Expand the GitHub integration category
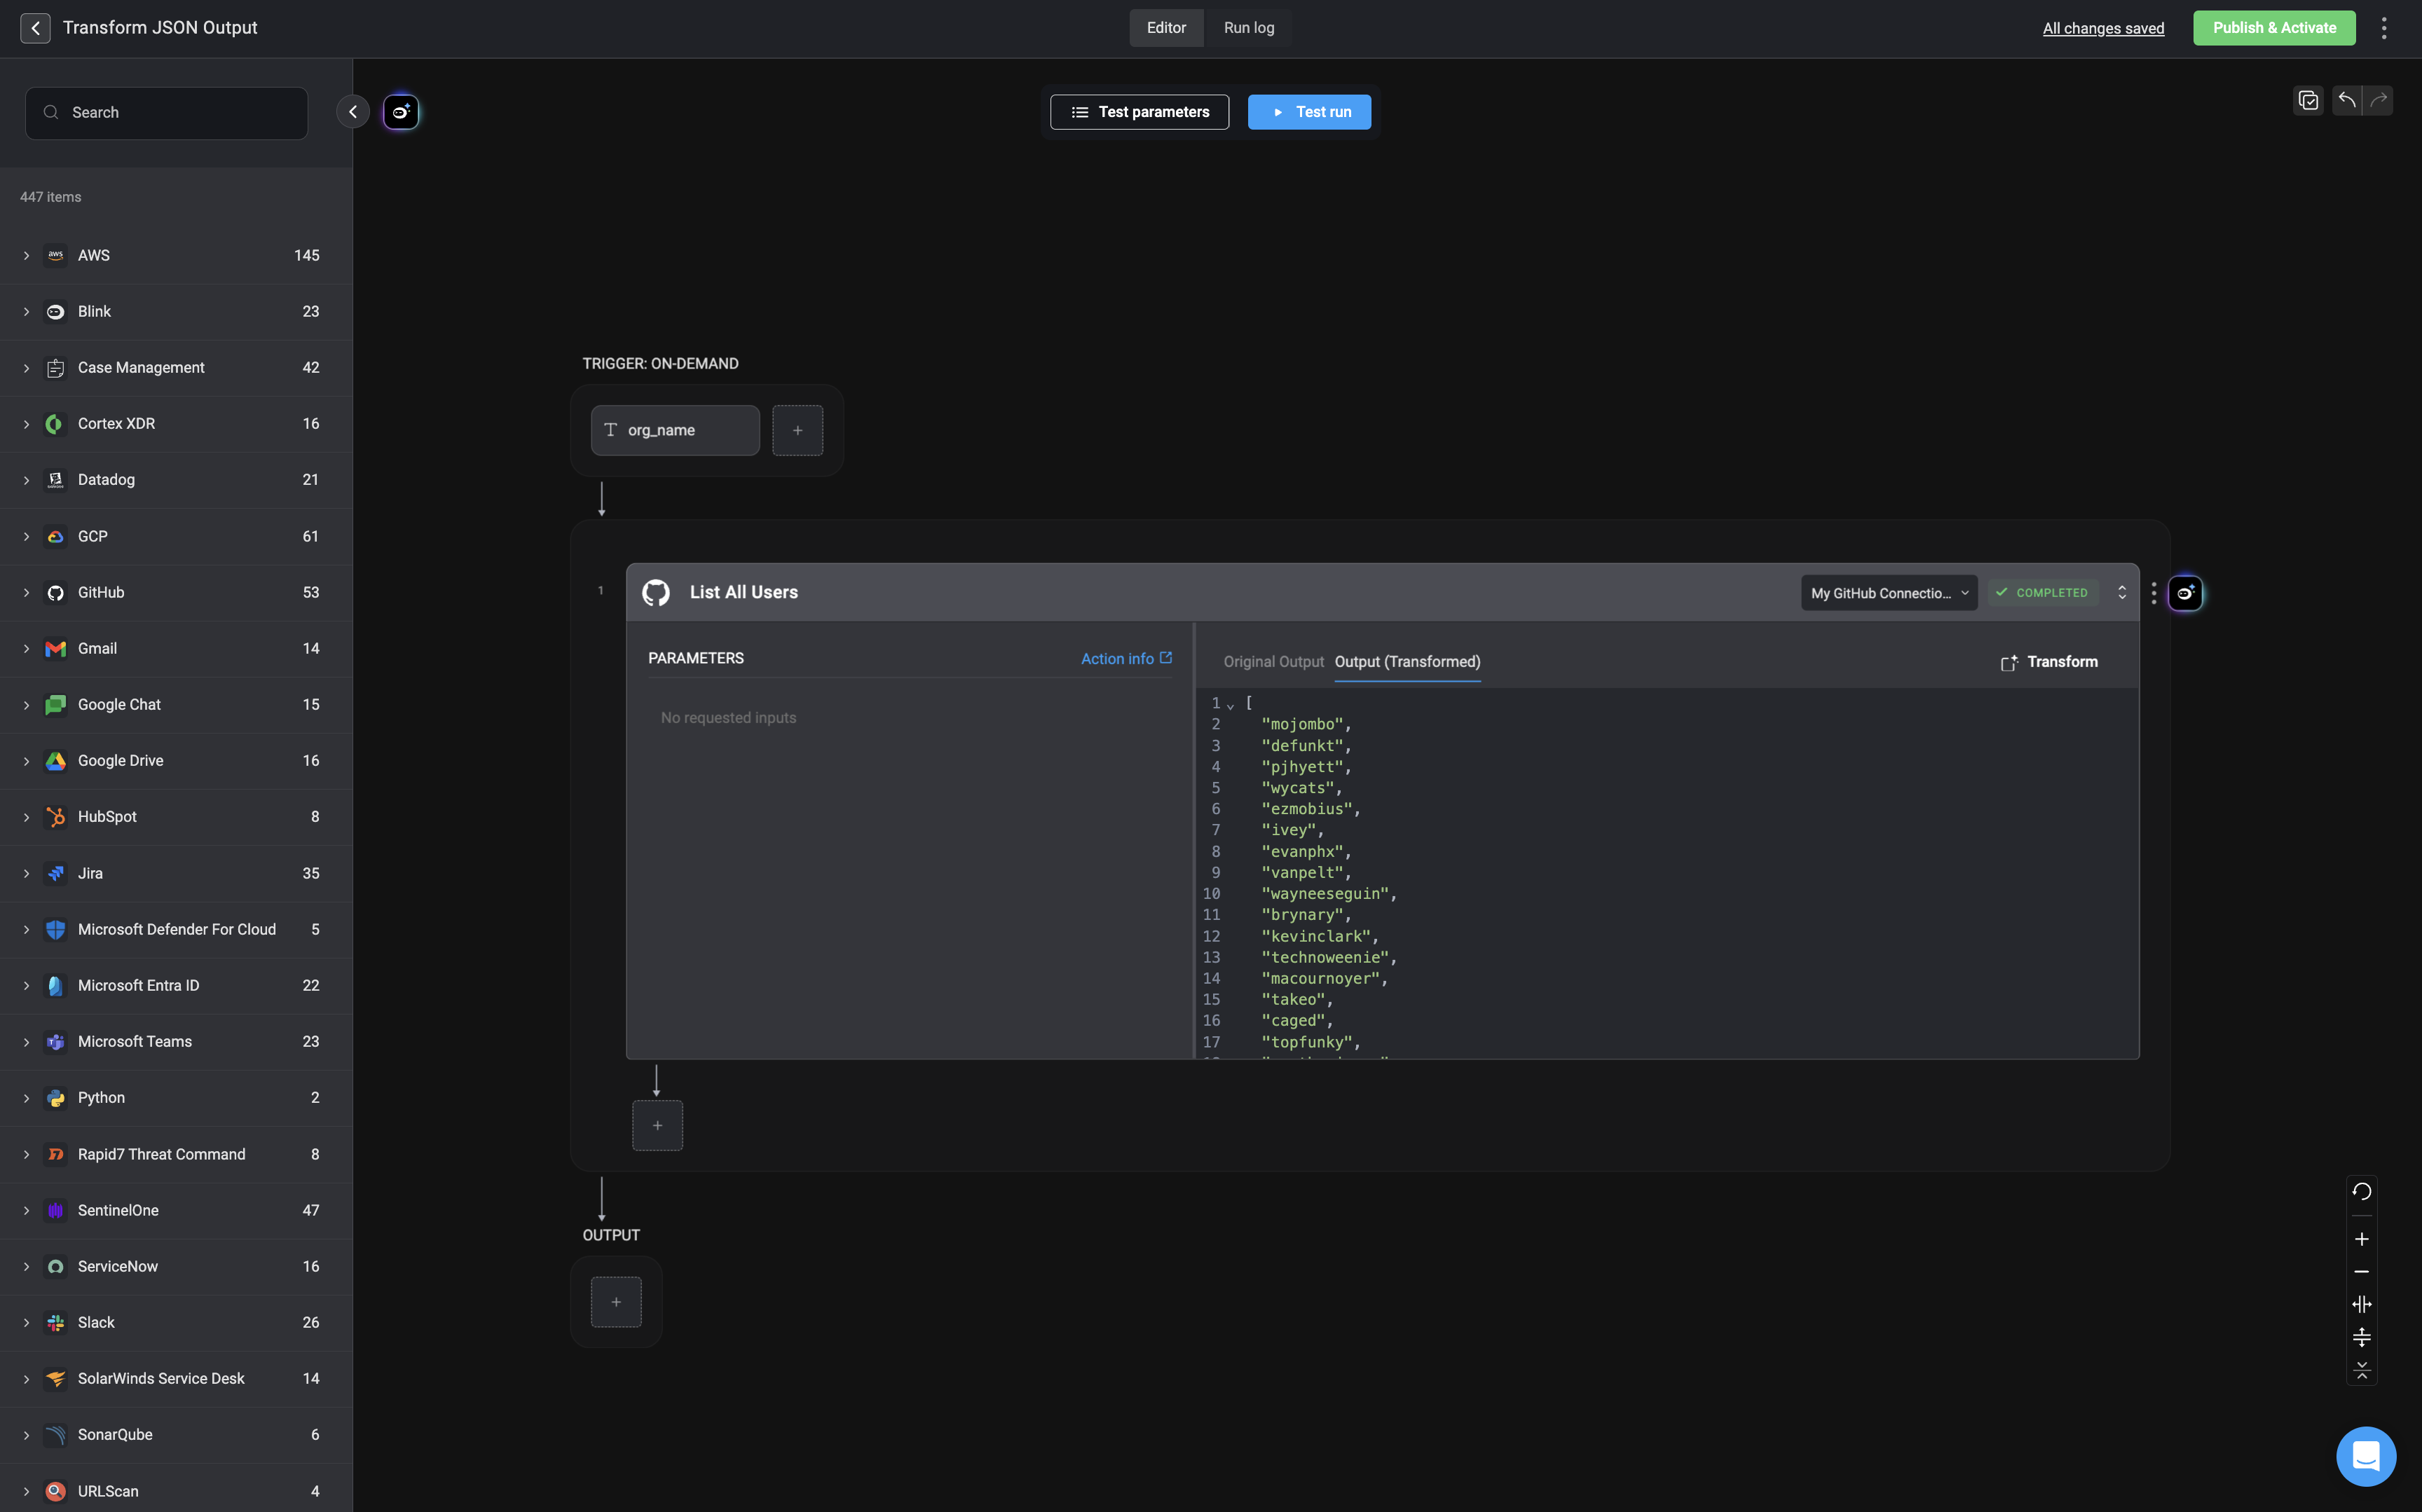The height and width of the screenshot is (1512, 2422). (x=27, y=593)
